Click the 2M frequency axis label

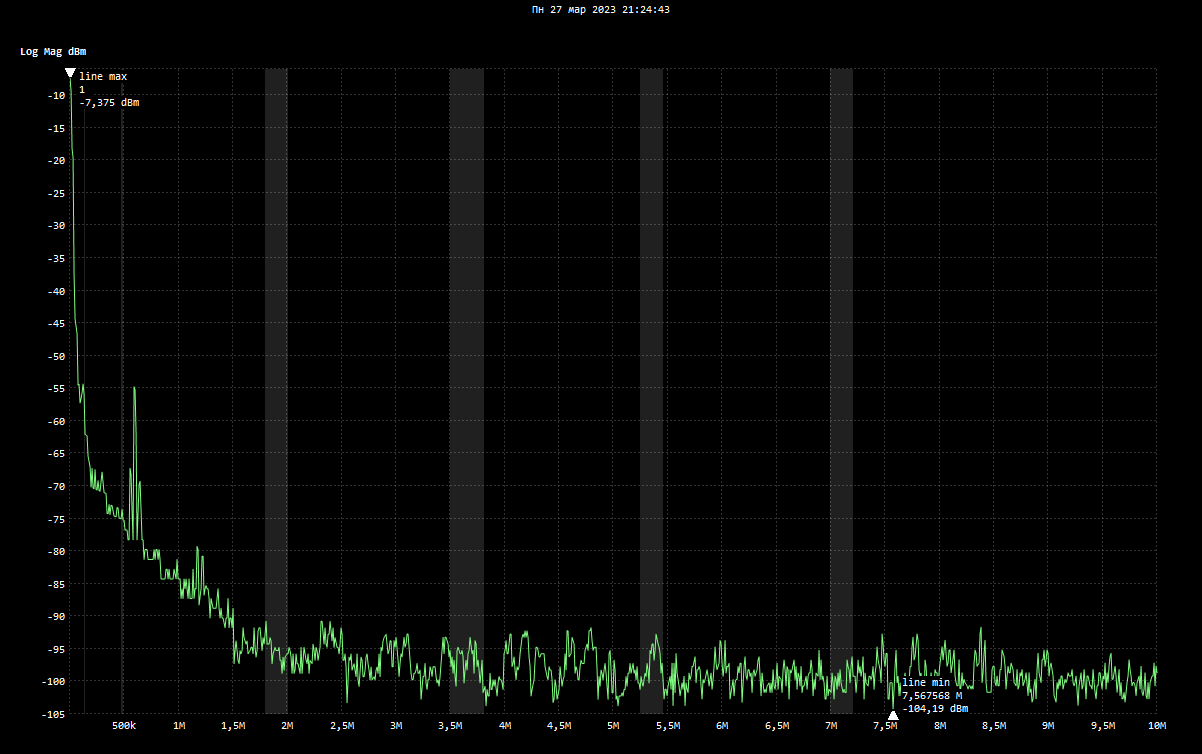[287, 725]
